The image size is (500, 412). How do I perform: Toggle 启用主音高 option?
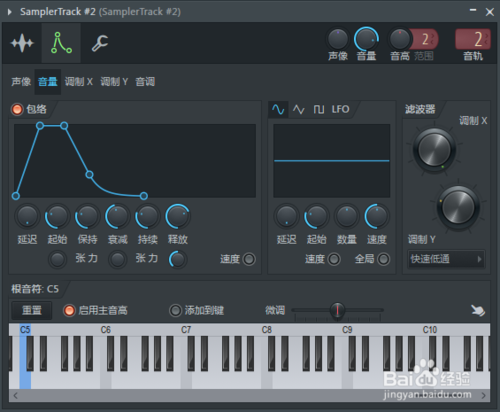point(69,310)
